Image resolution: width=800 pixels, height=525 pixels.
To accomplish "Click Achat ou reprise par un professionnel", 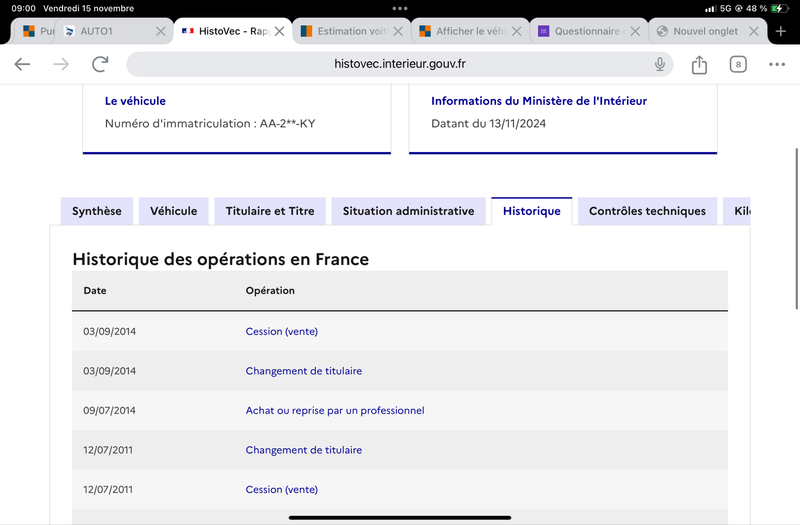I will (335, 411).
